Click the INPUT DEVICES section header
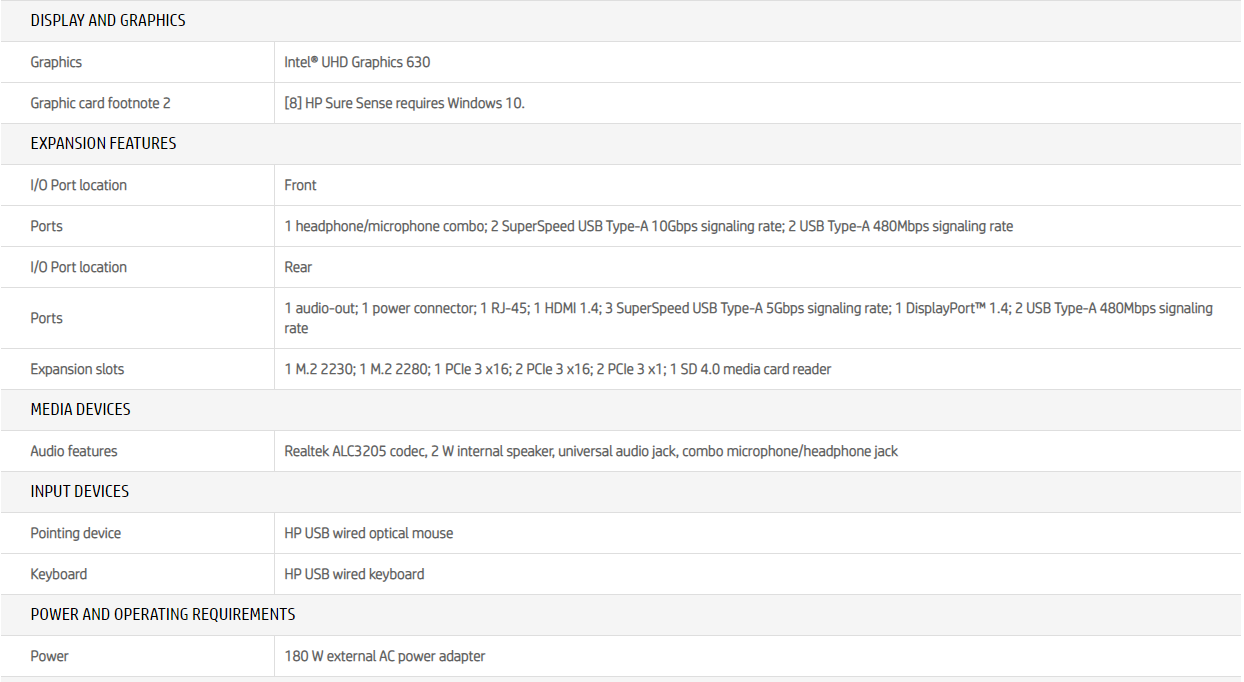 pos(80,491)
